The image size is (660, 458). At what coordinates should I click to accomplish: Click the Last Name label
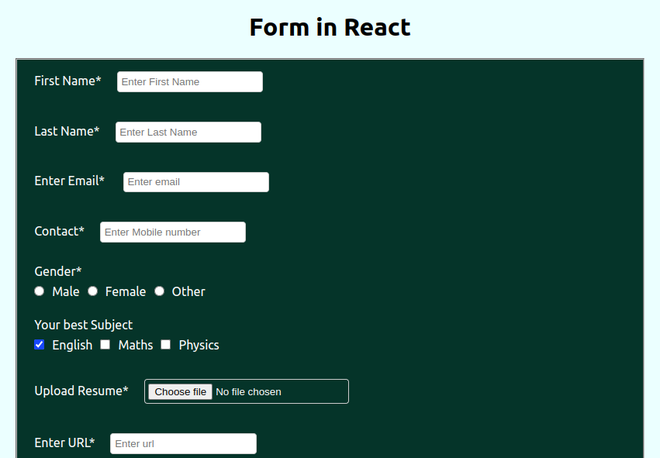67,131
